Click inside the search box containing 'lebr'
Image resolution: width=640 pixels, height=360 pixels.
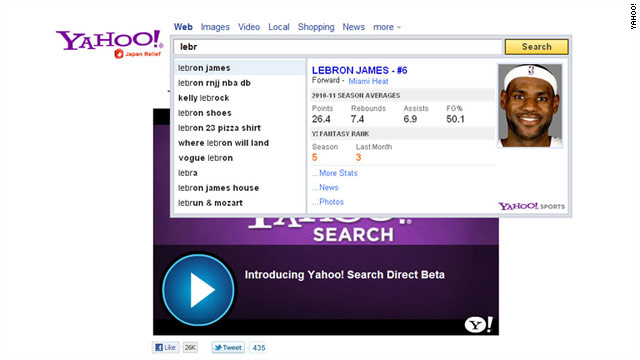(338, 47)
